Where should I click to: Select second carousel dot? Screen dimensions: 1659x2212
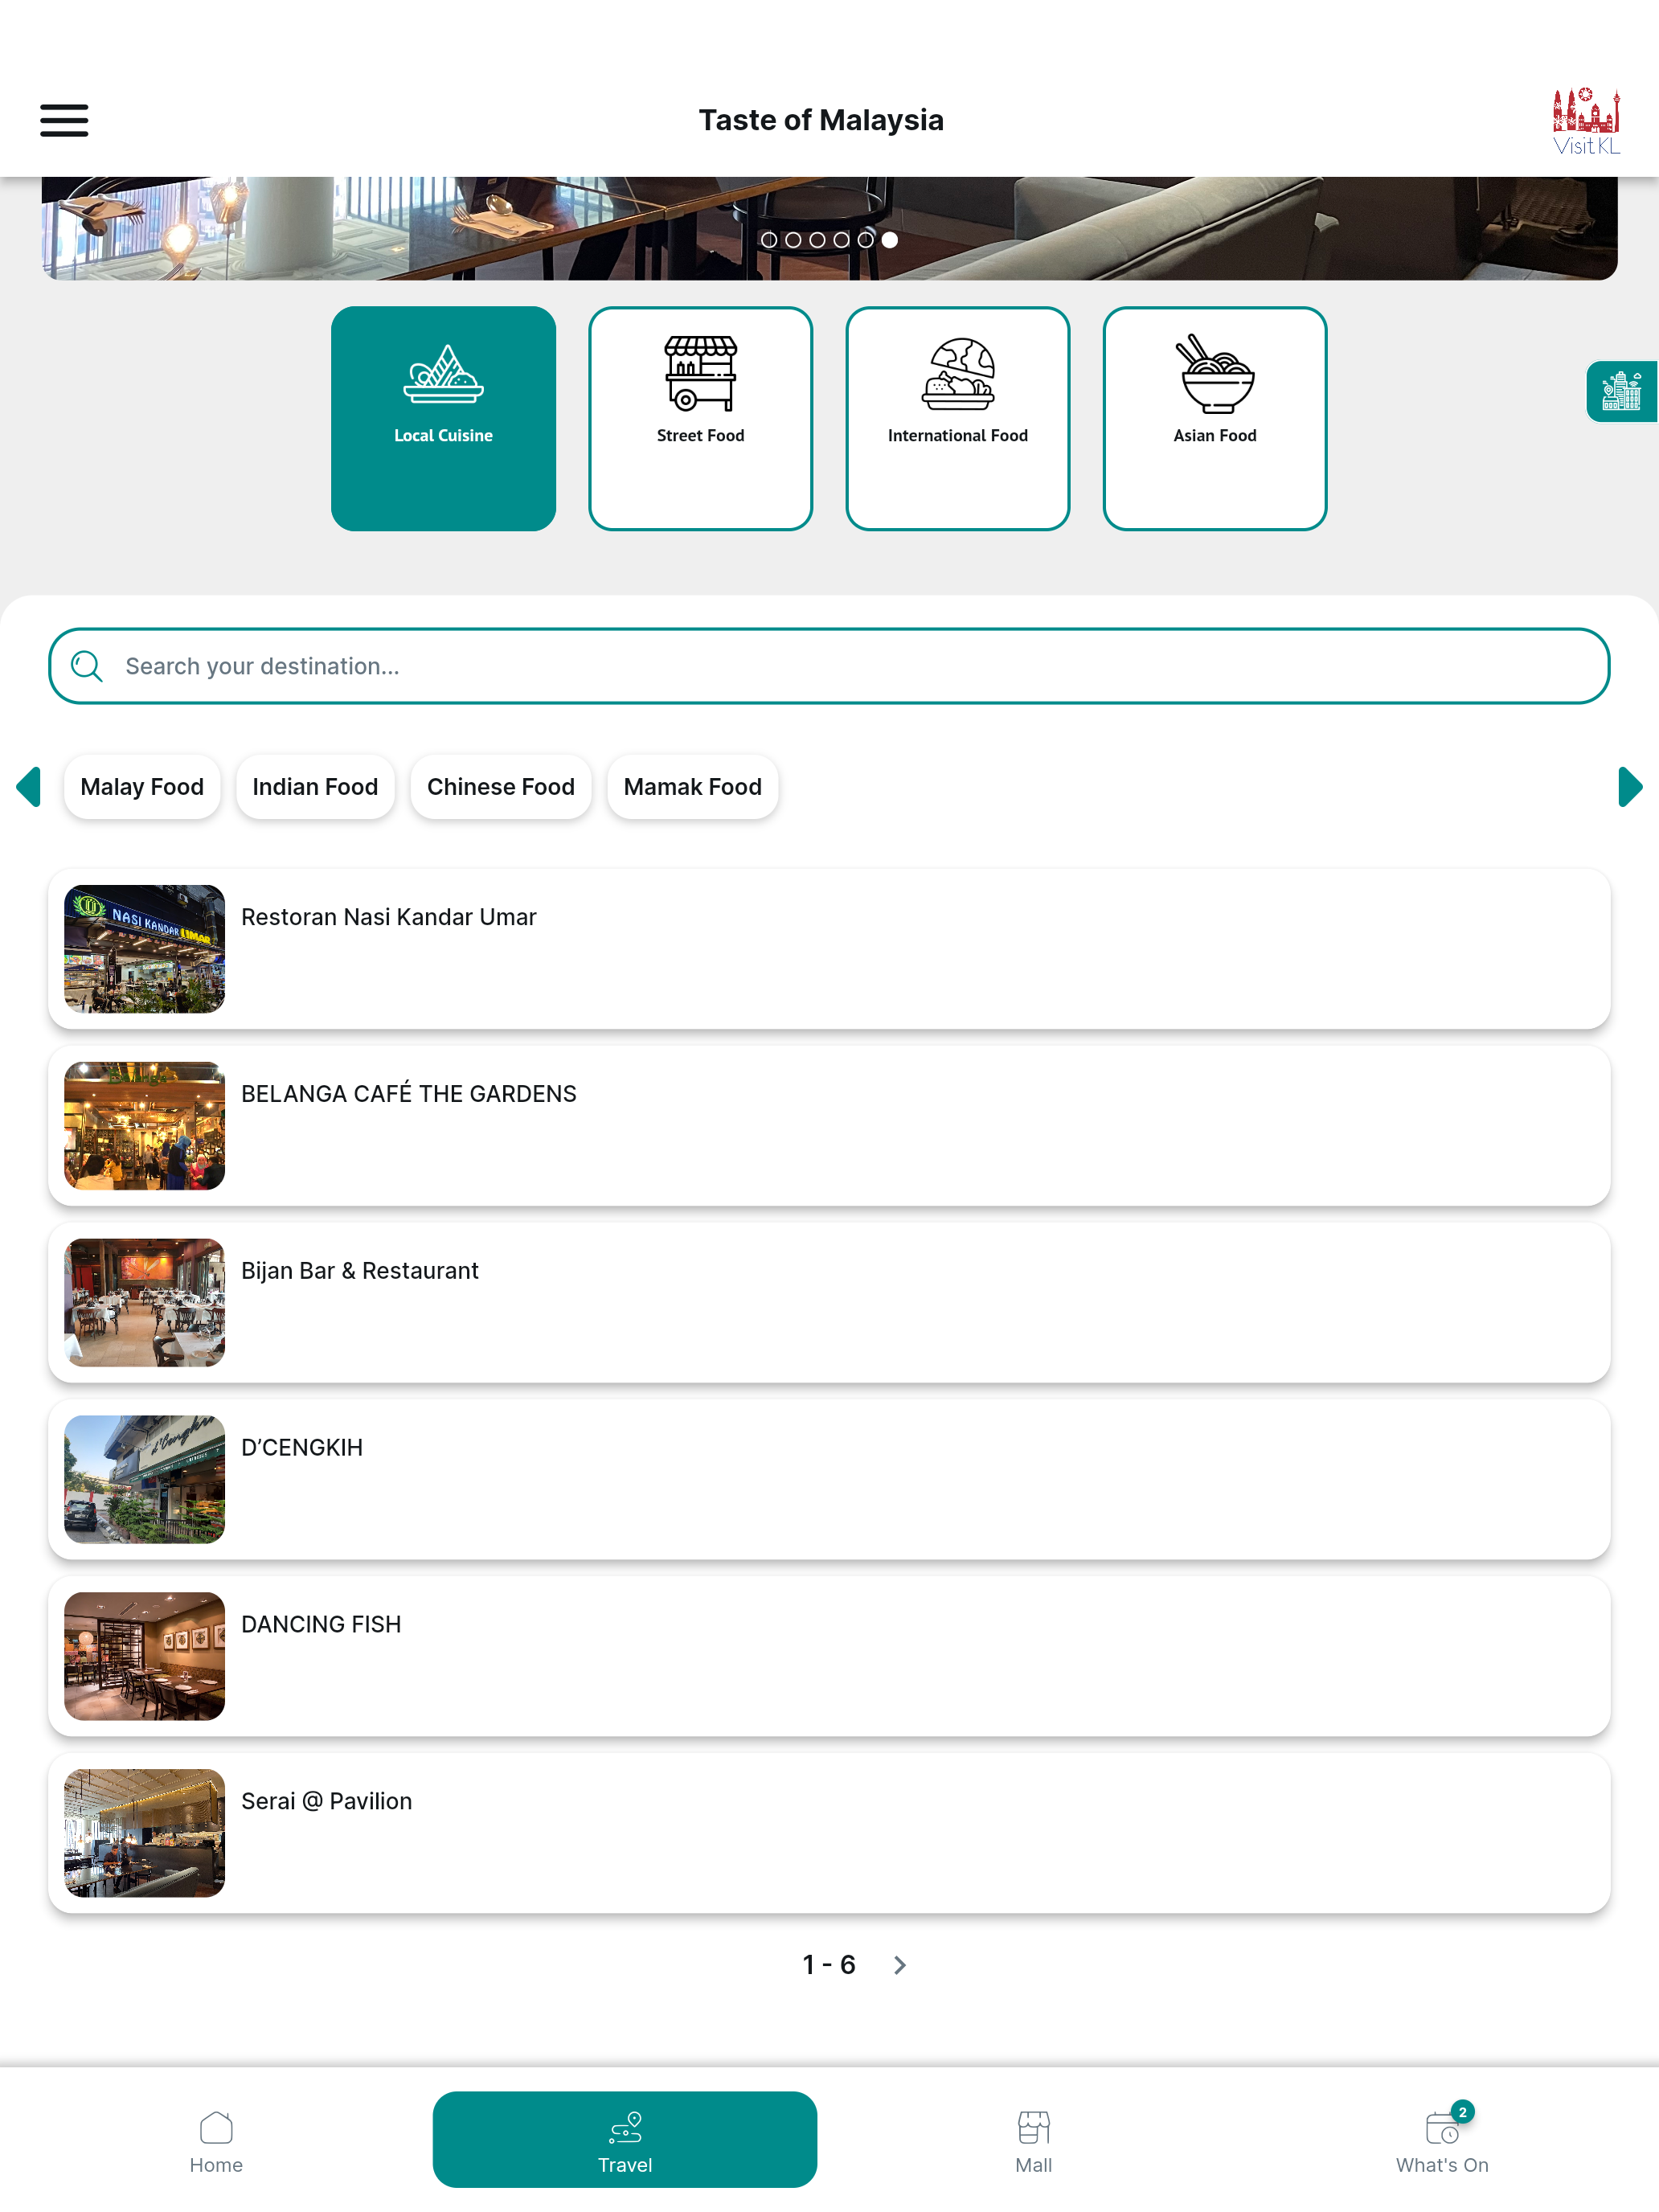pos(793,240)
